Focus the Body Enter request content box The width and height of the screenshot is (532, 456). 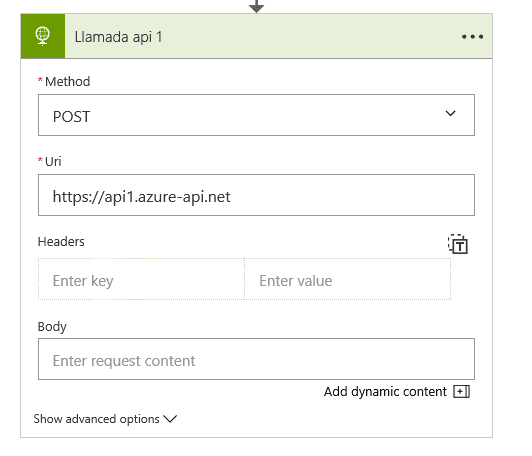[x=256, y=359]
